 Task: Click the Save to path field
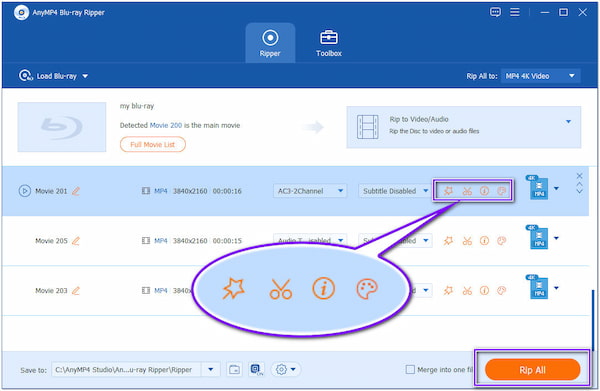(127, 370)
